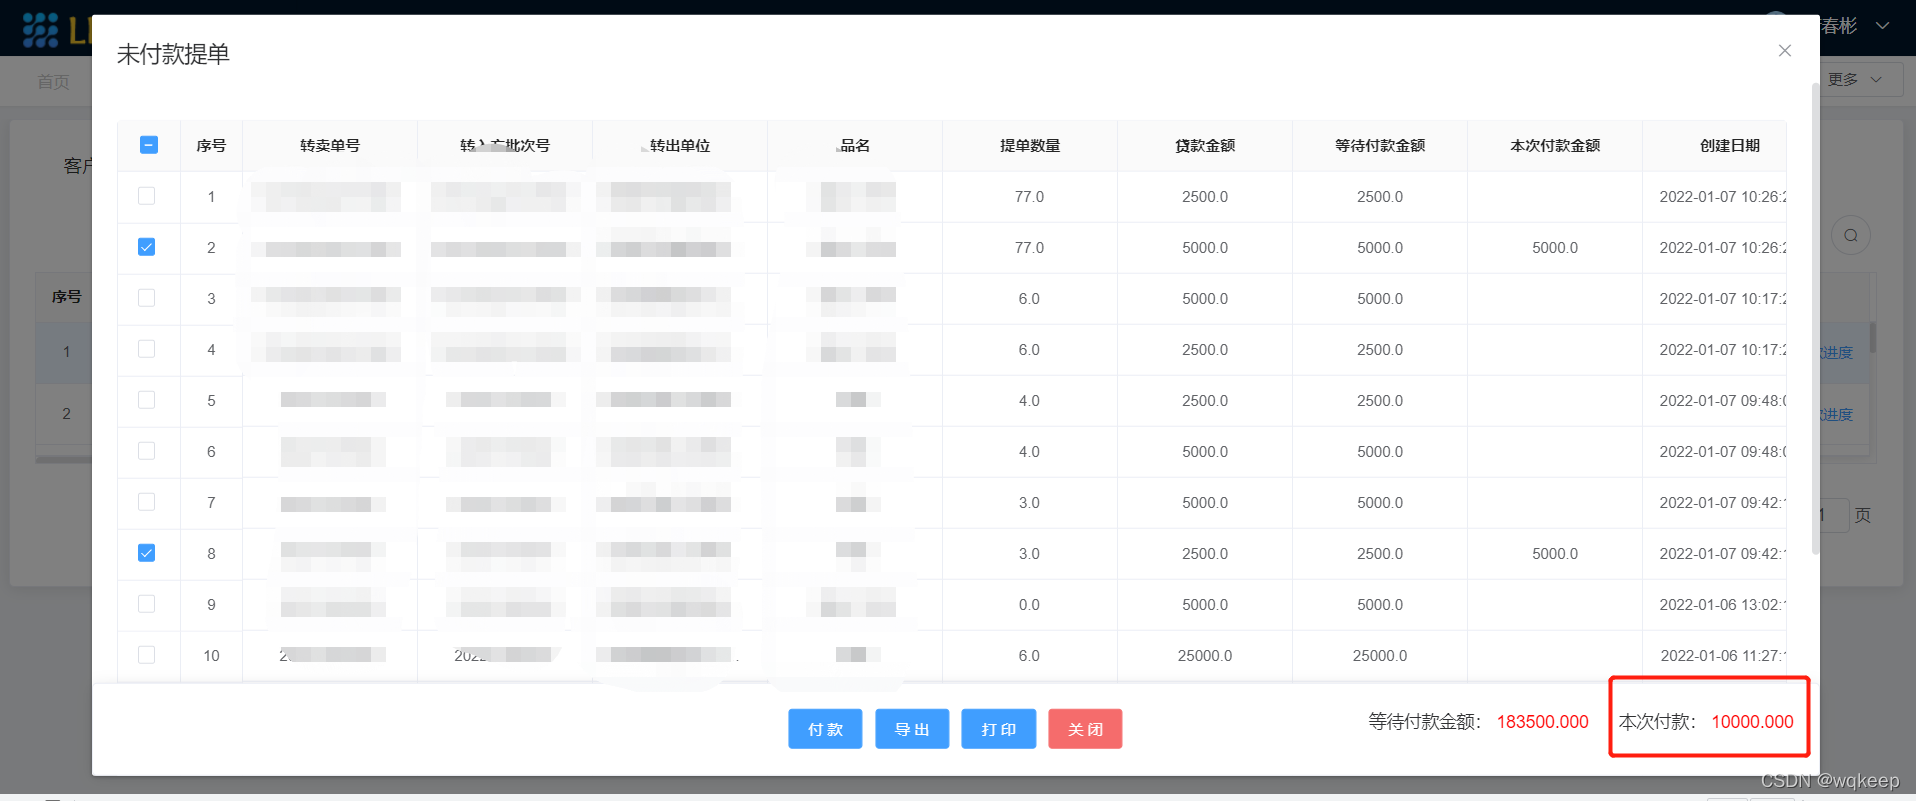Check the checkbox for row 4
Image resolution: width=1916 pixels, height=801 pixels.
click(147, 349)
